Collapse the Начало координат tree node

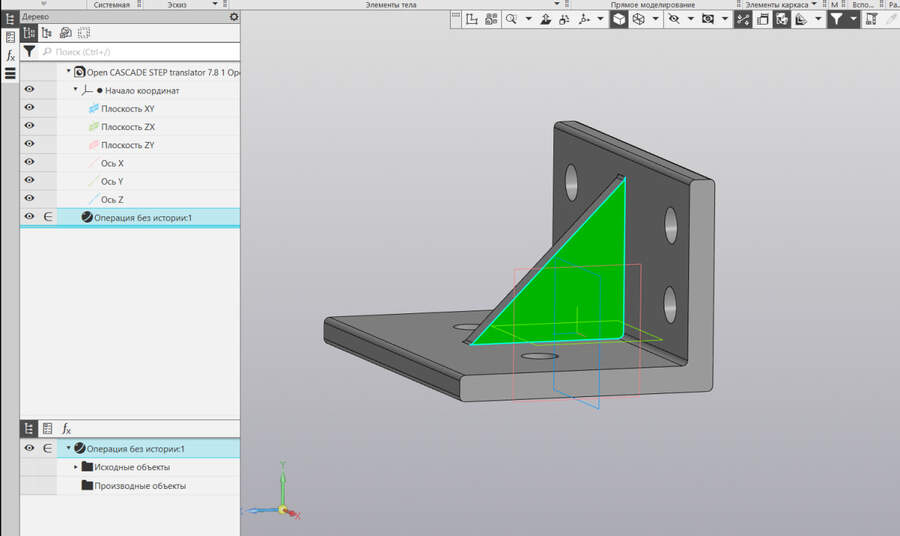click(x=75, y=90)
